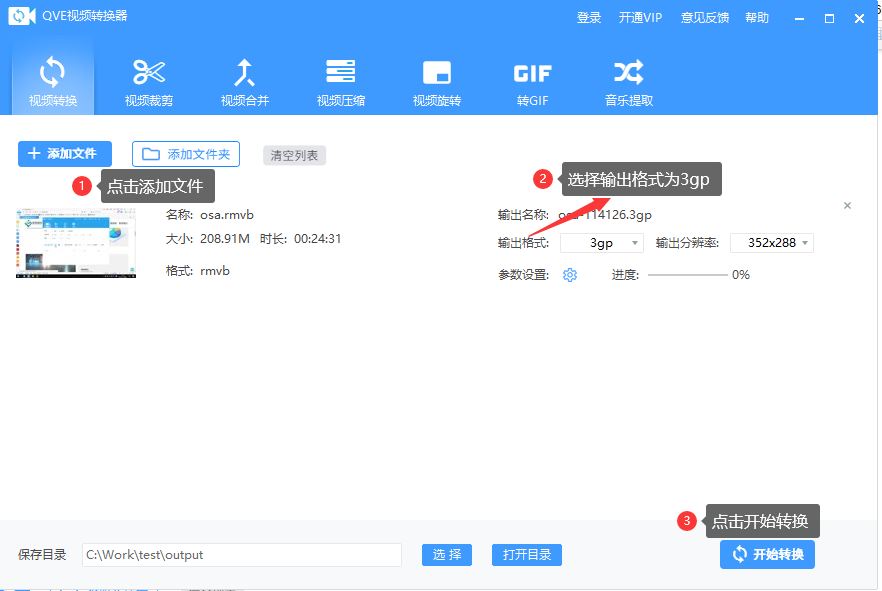Screen dimensions: 882x591
Task: Open the 视频旋转 rotate tool
Action: coord(437,81)
